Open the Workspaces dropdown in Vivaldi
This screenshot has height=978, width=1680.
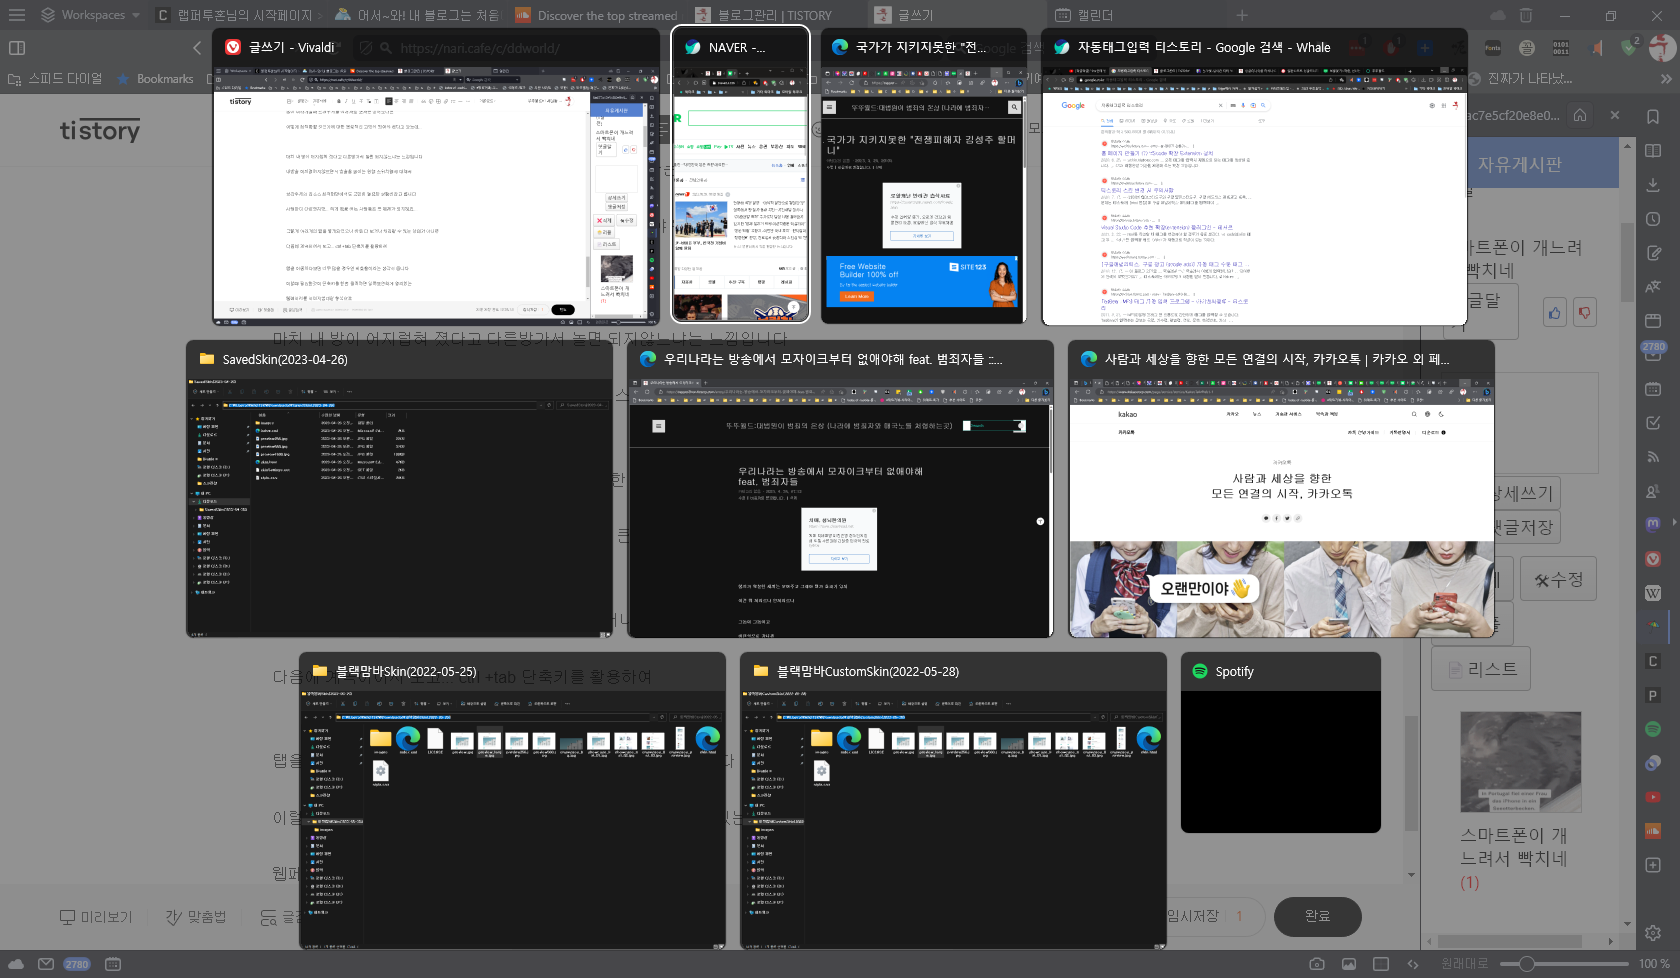(x=90, y=15)
